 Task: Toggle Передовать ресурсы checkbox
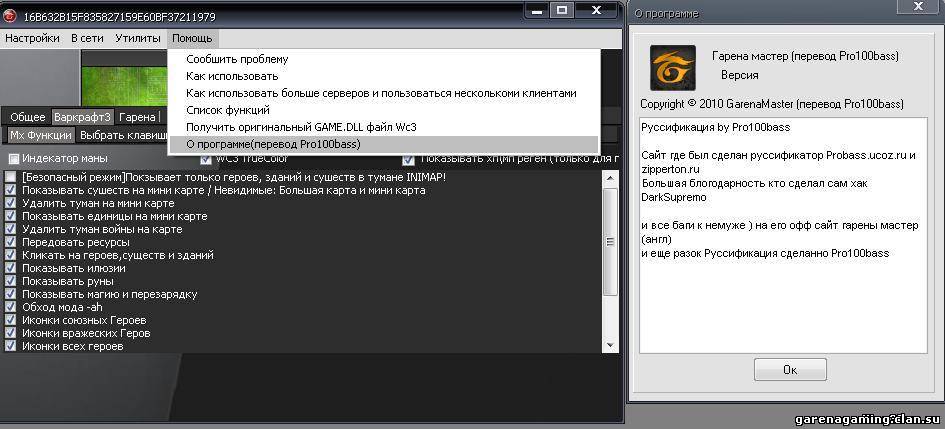coord(10,242)
